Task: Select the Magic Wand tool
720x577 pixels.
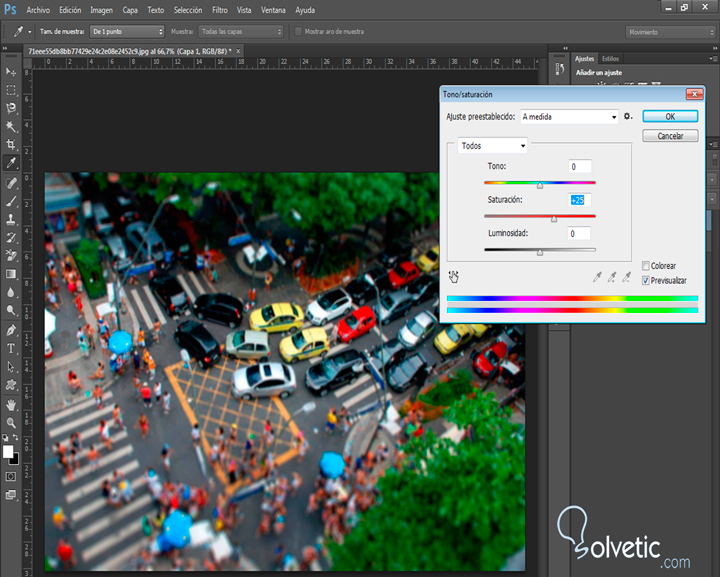Action: 11,126
